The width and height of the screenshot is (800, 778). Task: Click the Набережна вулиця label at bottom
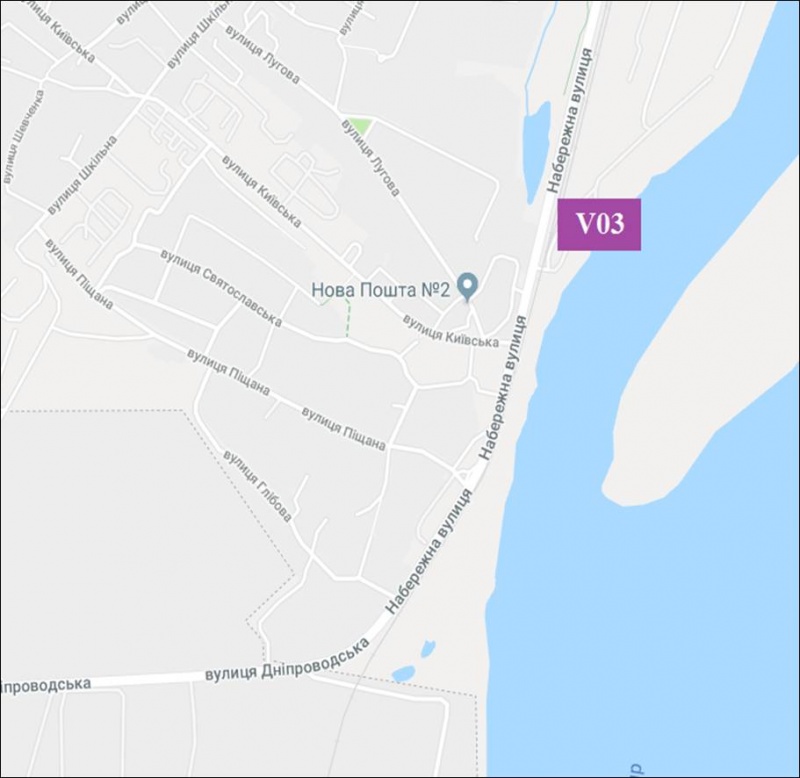pos(429,551)
